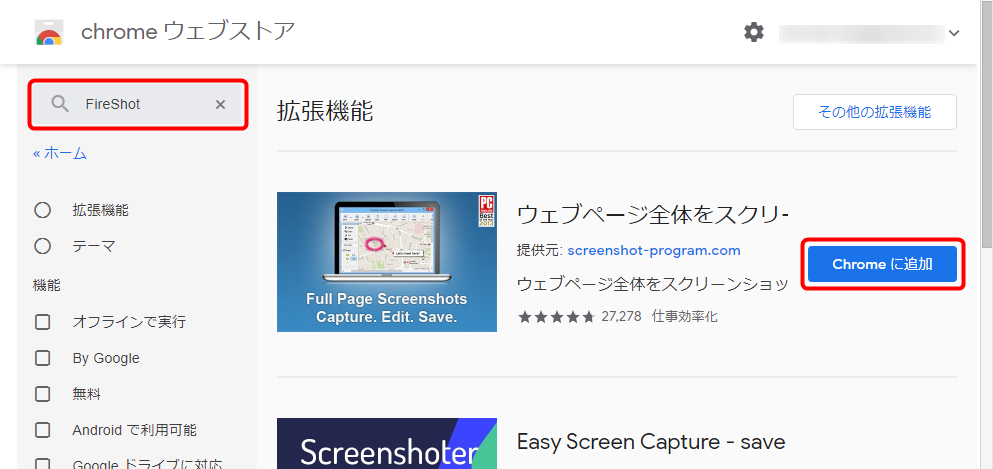Screen dimensions: 993x469
Task: Select the 拡張機能 radio button
Action: (x=42, y=210)
